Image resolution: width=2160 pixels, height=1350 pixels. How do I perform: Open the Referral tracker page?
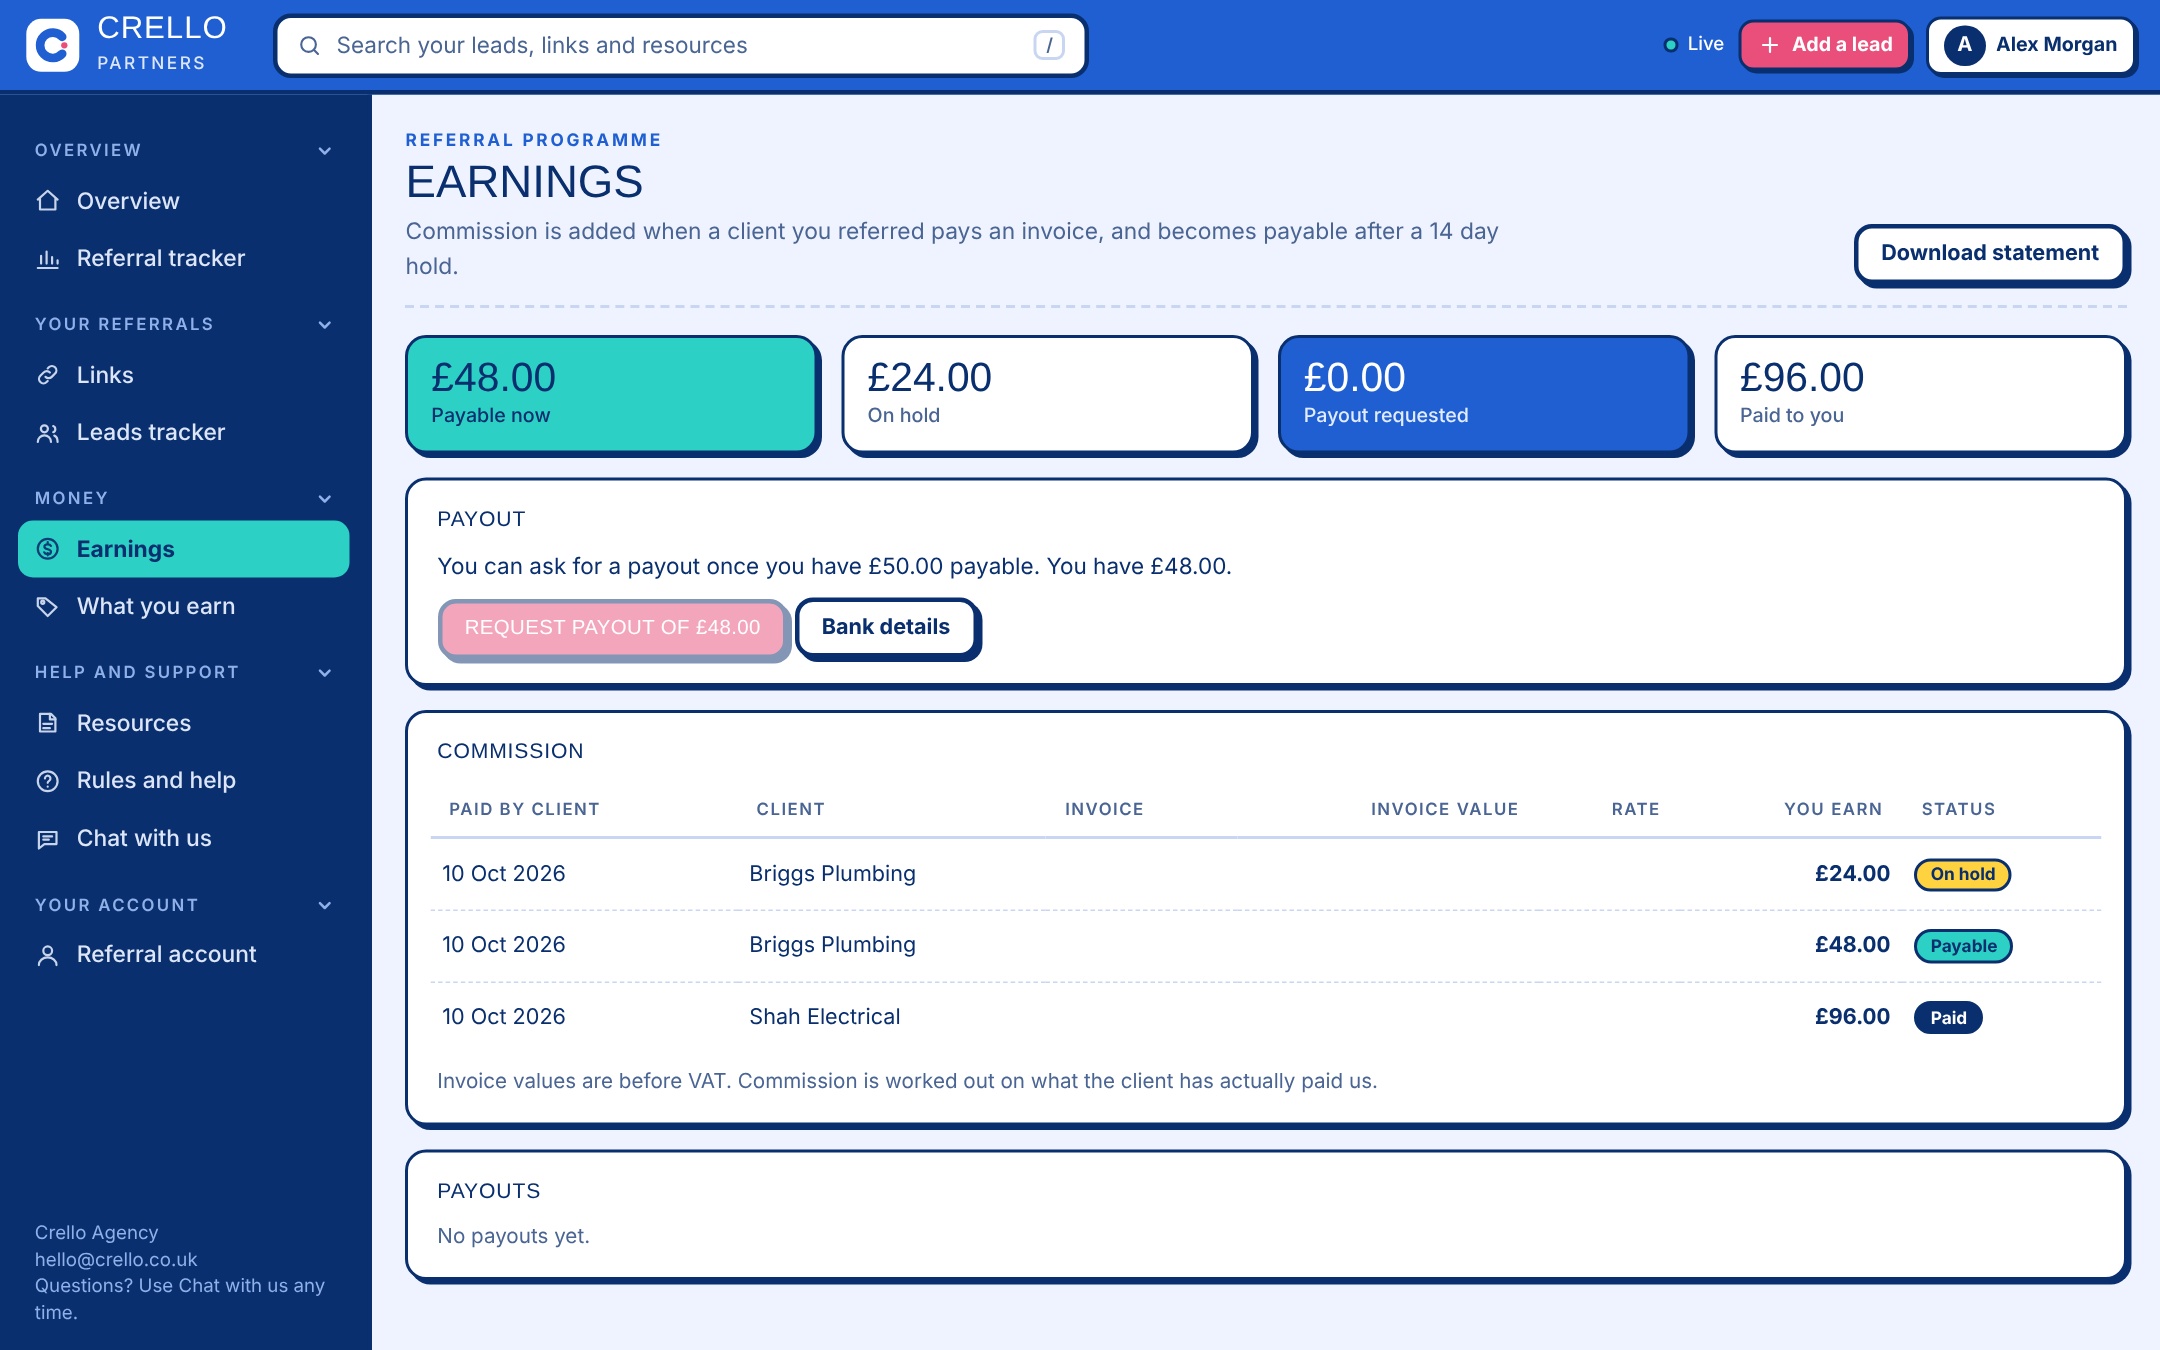click(184, 258)
